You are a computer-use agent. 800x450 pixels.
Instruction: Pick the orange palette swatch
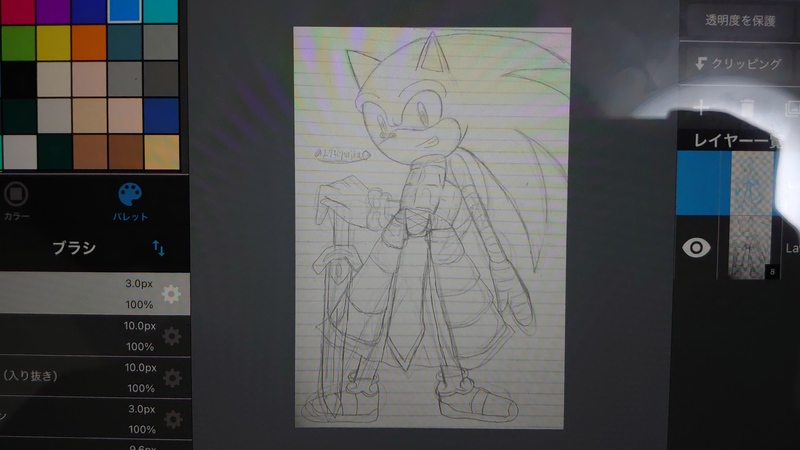(x=89, y=43)
